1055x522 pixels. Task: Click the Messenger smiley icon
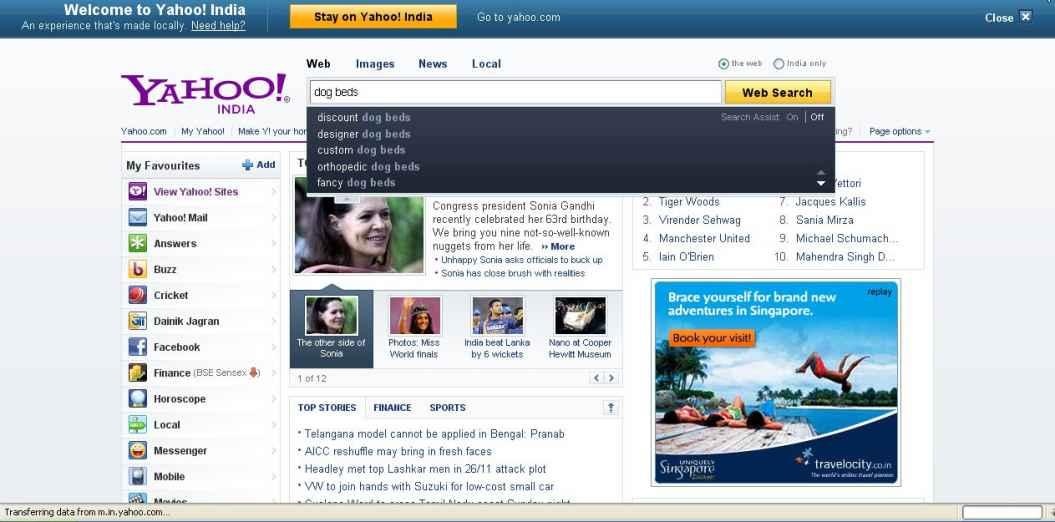(138, 451)
